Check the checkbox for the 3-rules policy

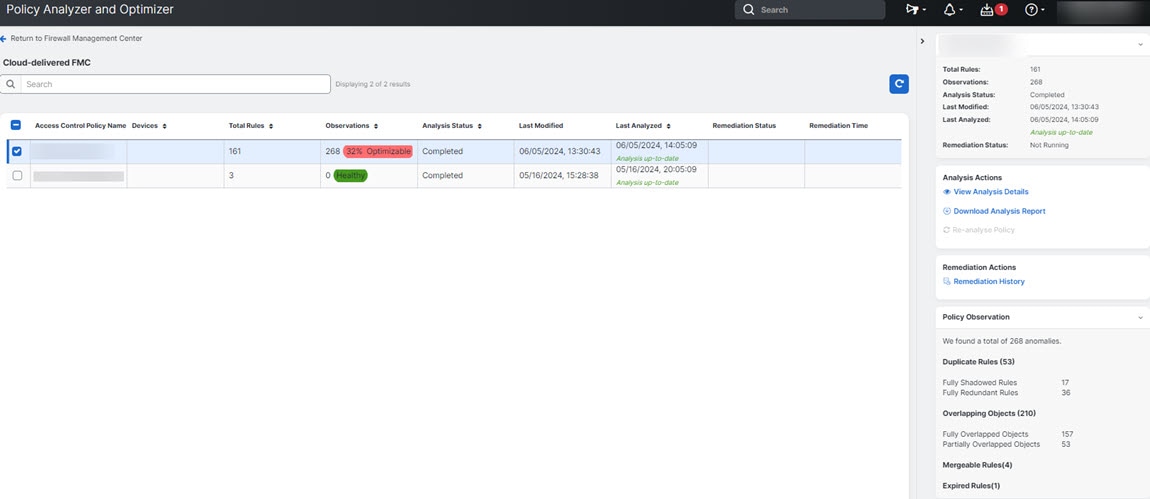pos(17,175)
